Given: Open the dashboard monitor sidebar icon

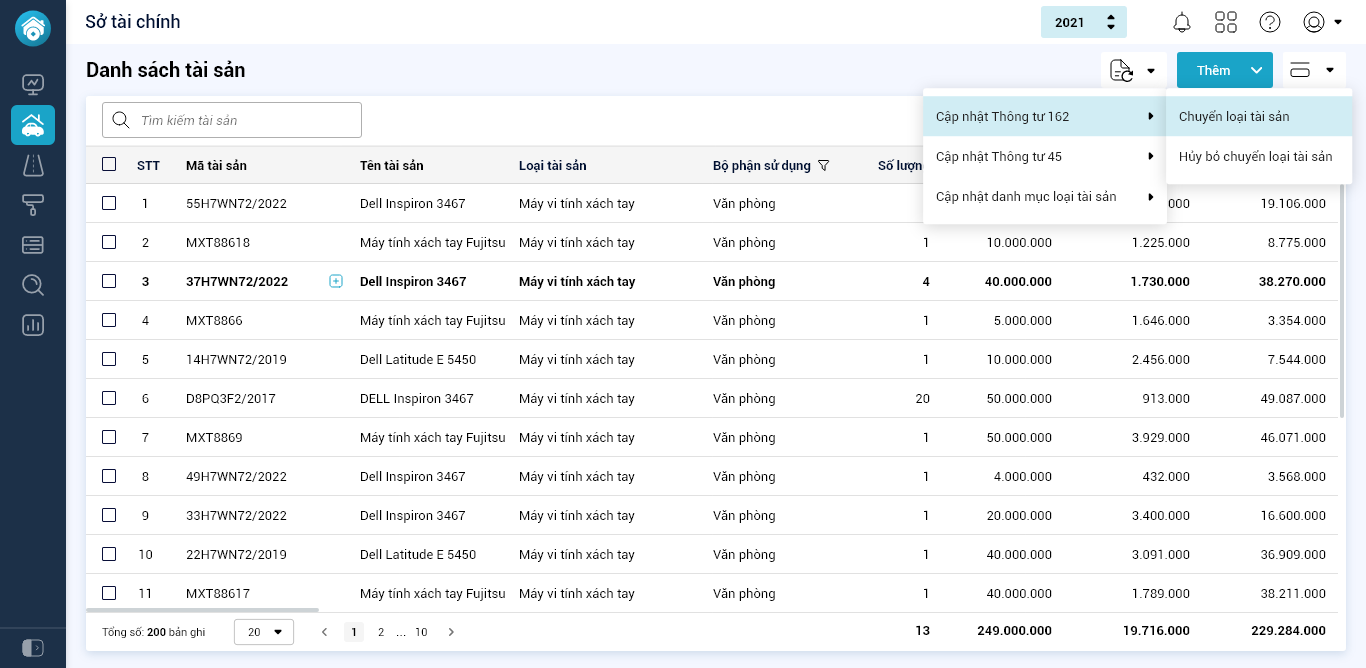Looking at the screenshot, I should pos(33,84).
